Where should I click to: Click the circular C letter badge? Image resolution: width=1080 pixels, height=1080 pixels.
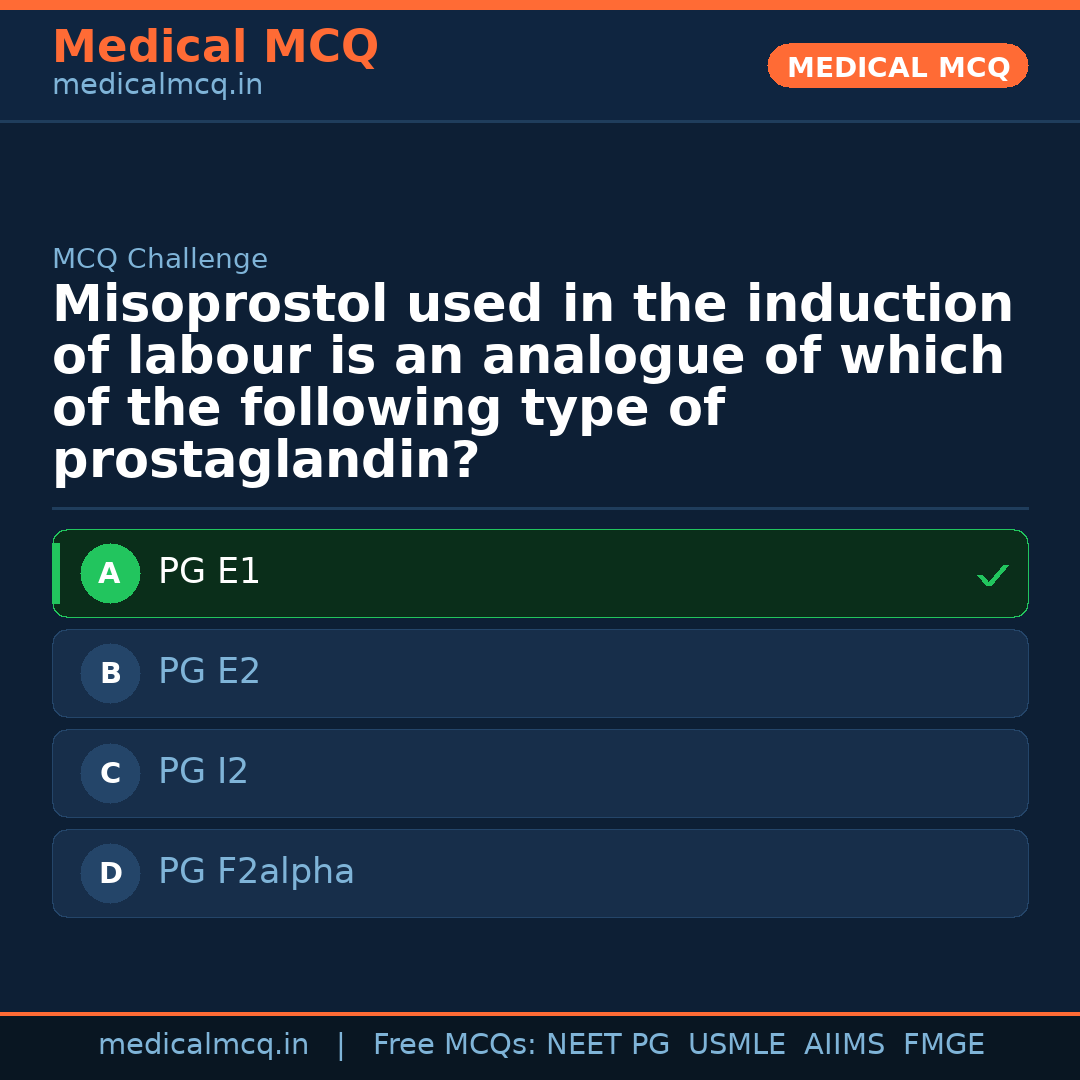tap(110, 773)
